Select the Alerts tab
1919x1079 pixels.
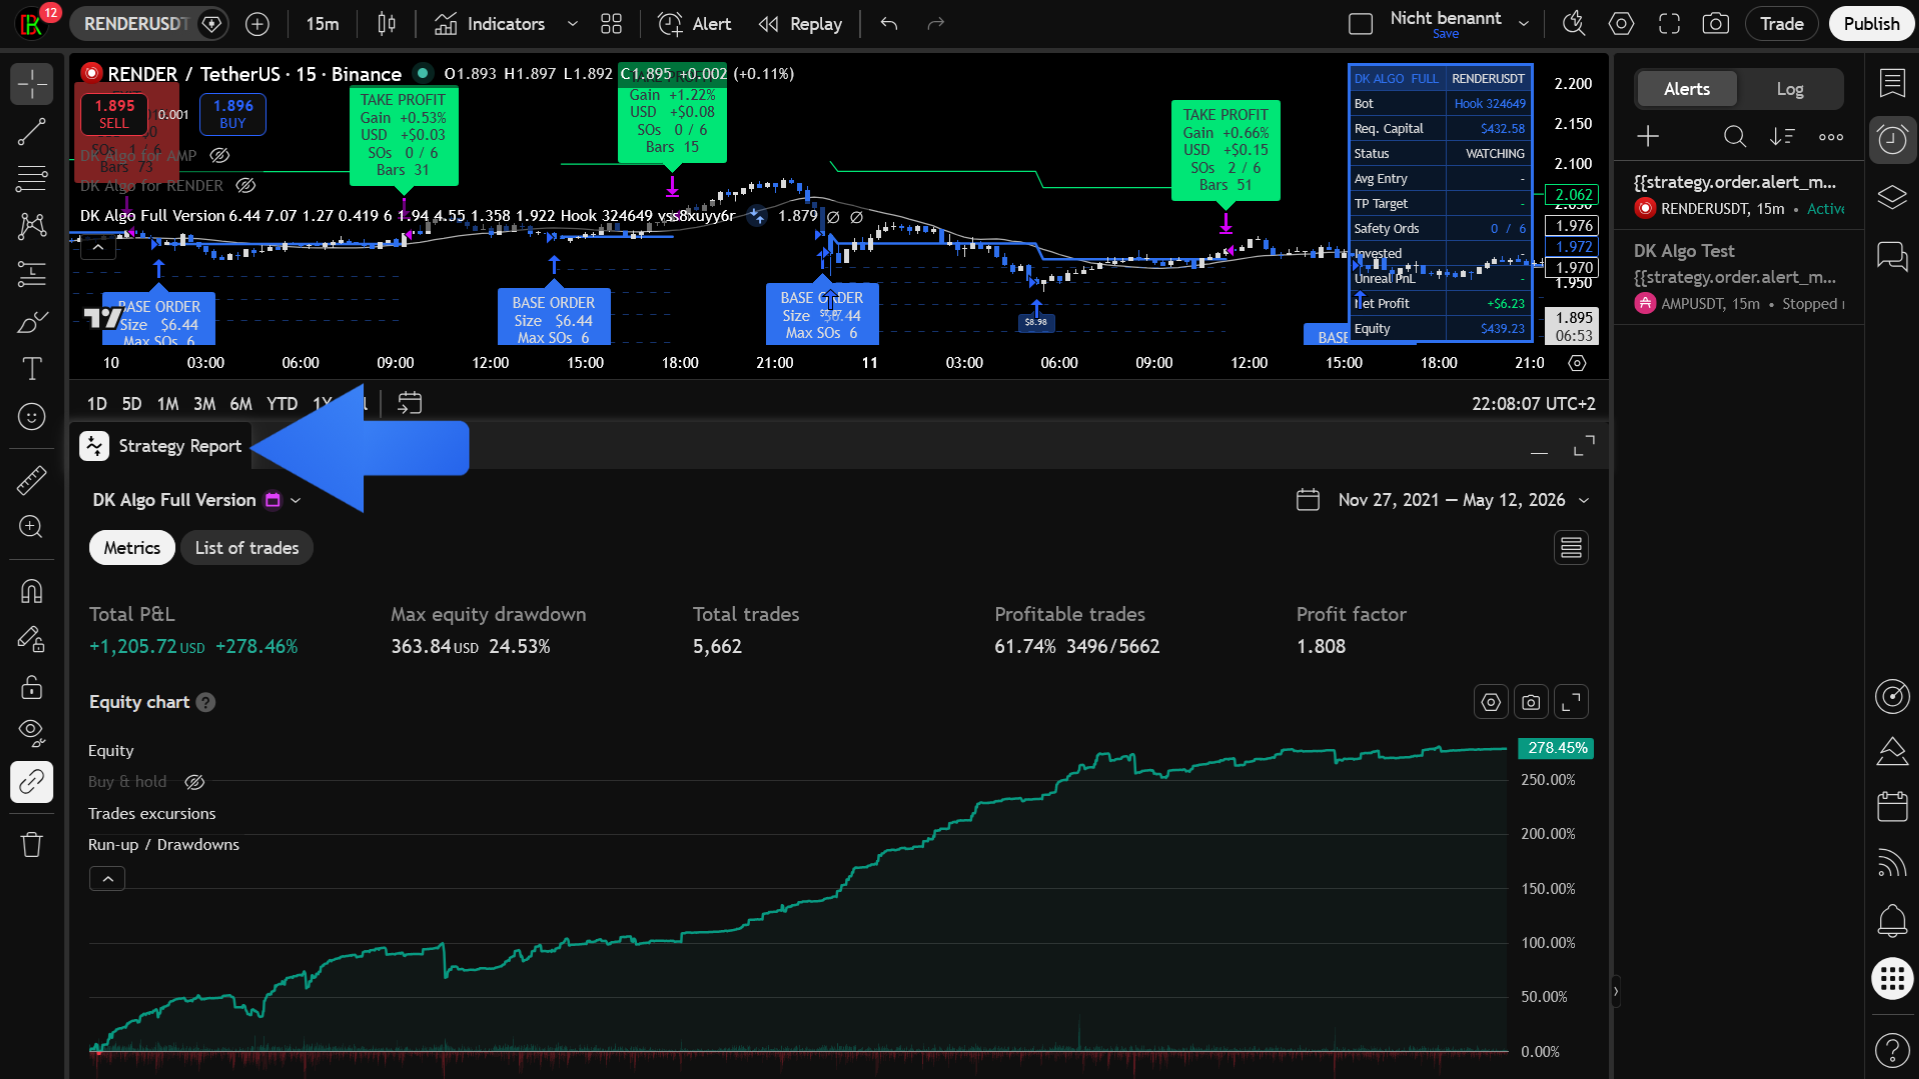[1686, 89]
